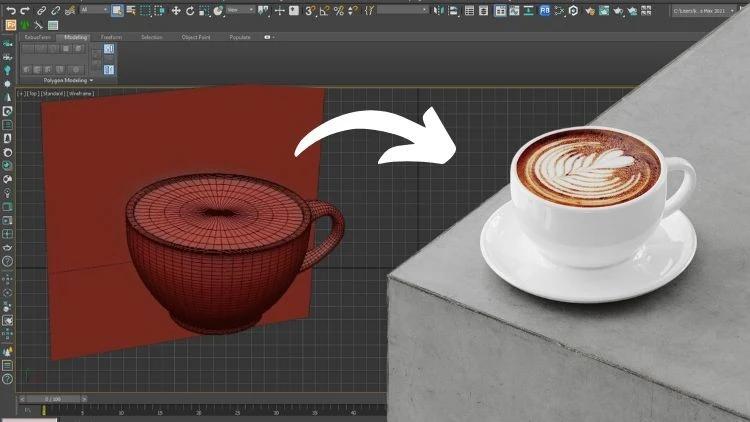Toggle the Percent Snap button
Image resolution: width=750 pixels, height=422 pixels.
(339, 10)
